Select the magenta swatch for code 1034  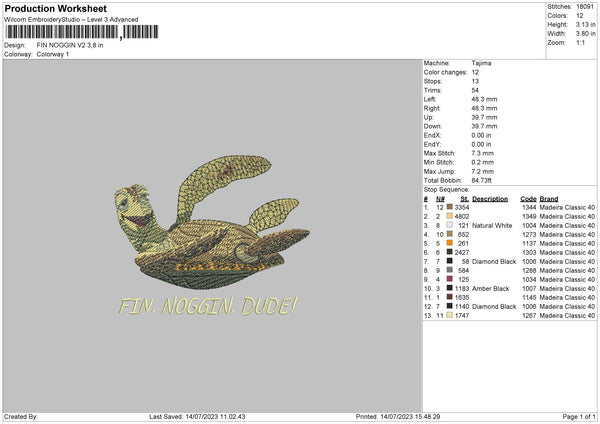(450, 279)
